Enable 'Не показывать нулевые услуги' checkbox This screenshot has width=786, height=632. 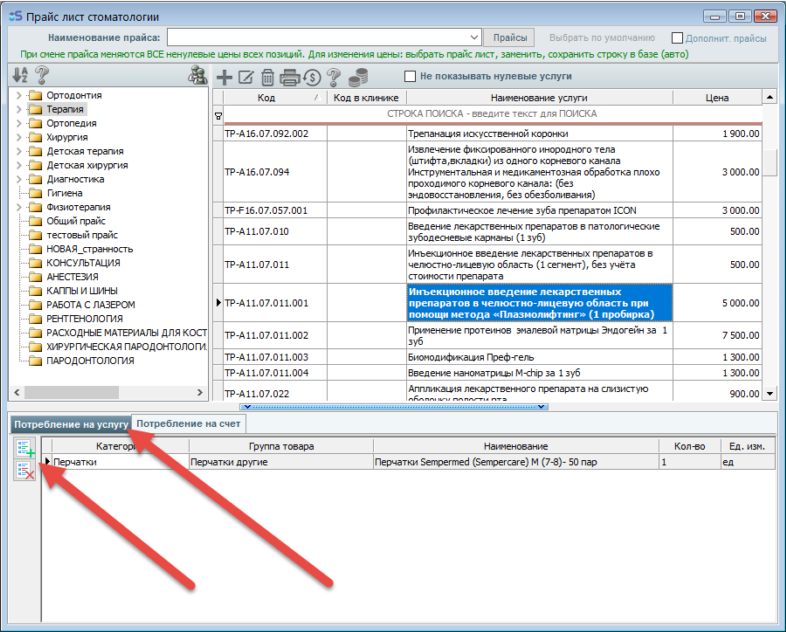(410, 76)
